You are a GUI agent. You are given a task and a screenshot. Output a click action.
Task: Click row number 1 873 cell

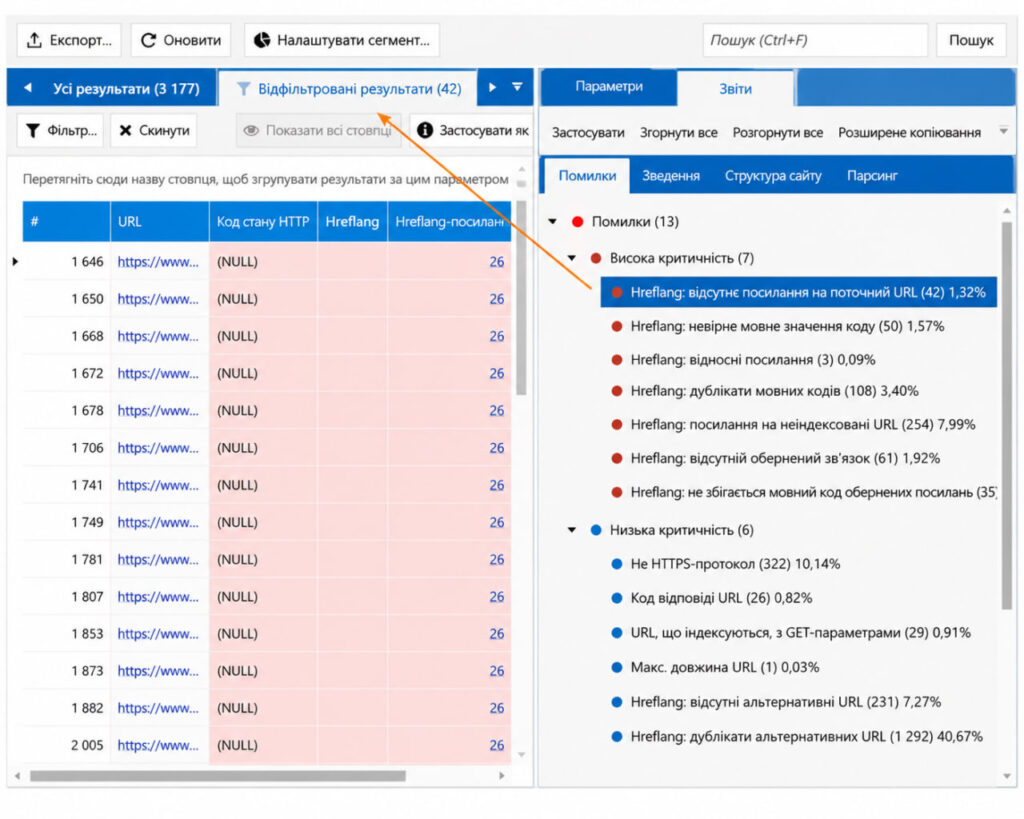66,671
